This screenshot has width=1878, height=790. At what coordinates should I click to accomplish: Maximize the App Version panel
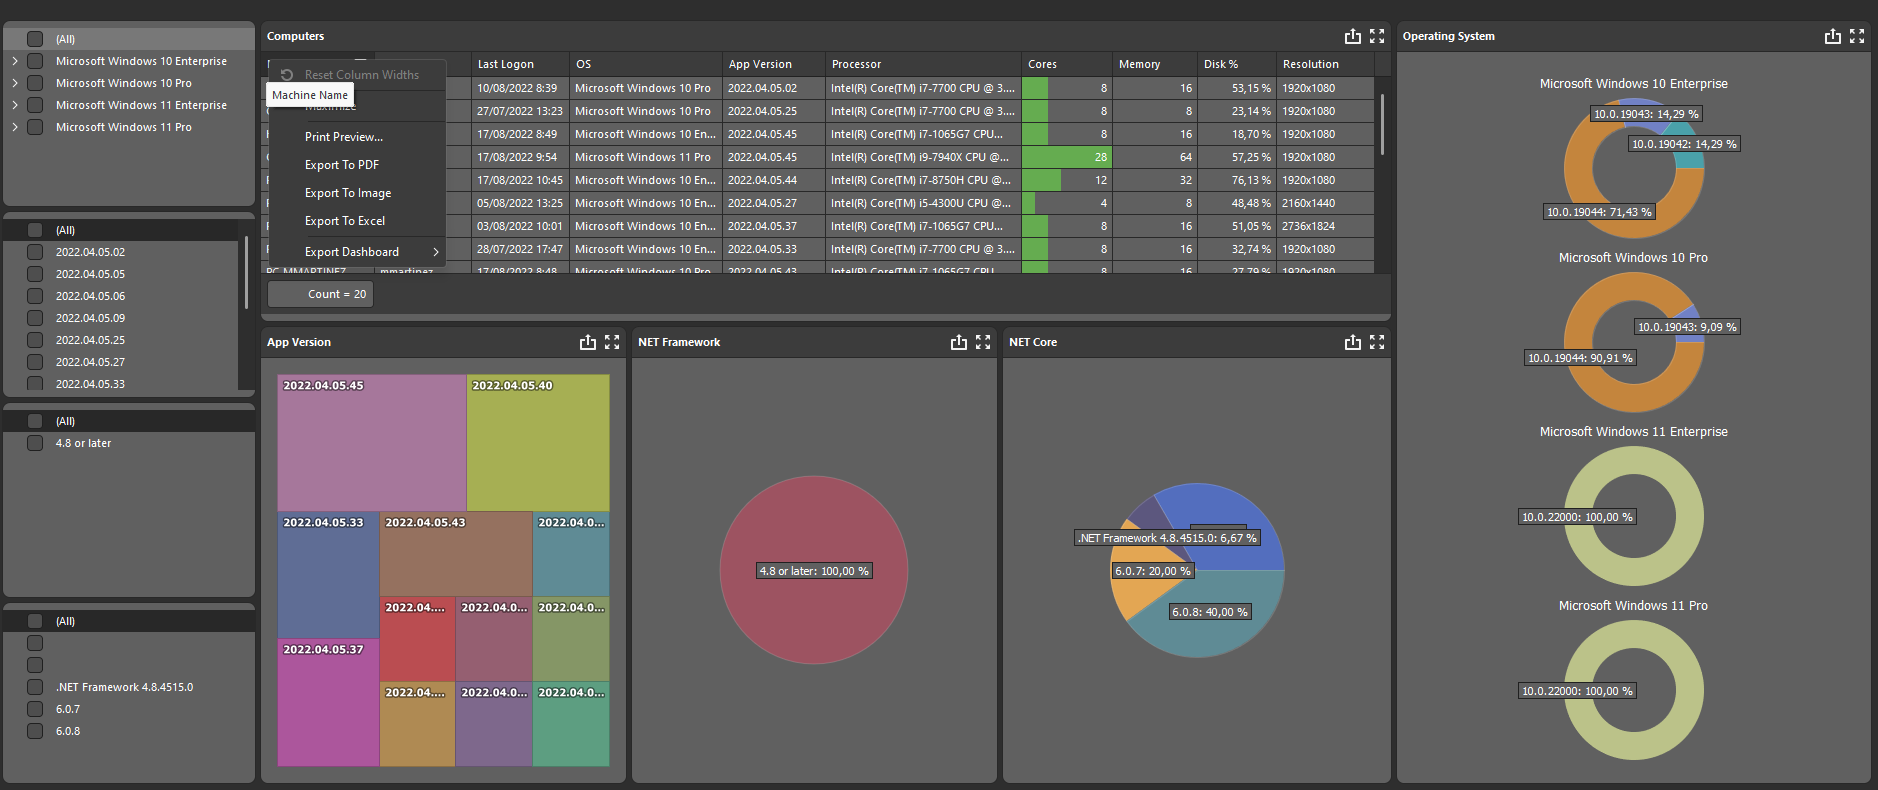612,342
